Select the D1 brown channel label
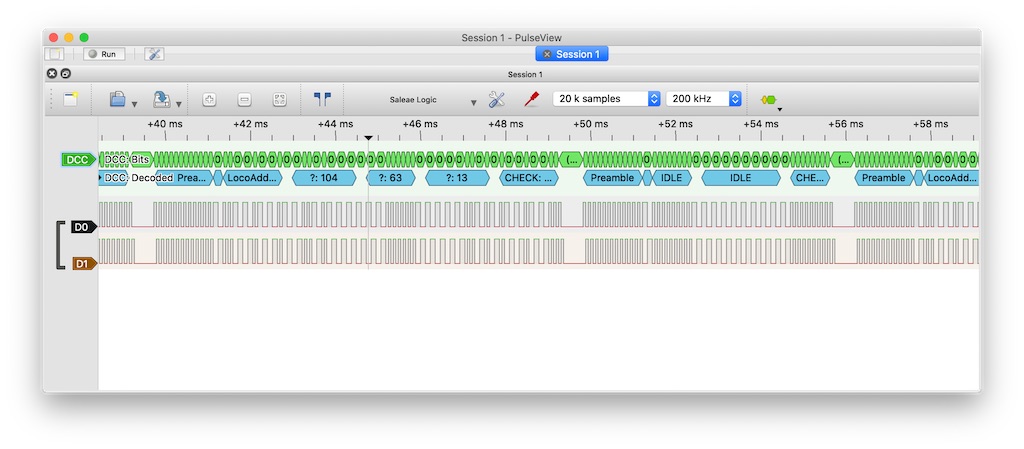1024x449 pixels. point(82,264)
